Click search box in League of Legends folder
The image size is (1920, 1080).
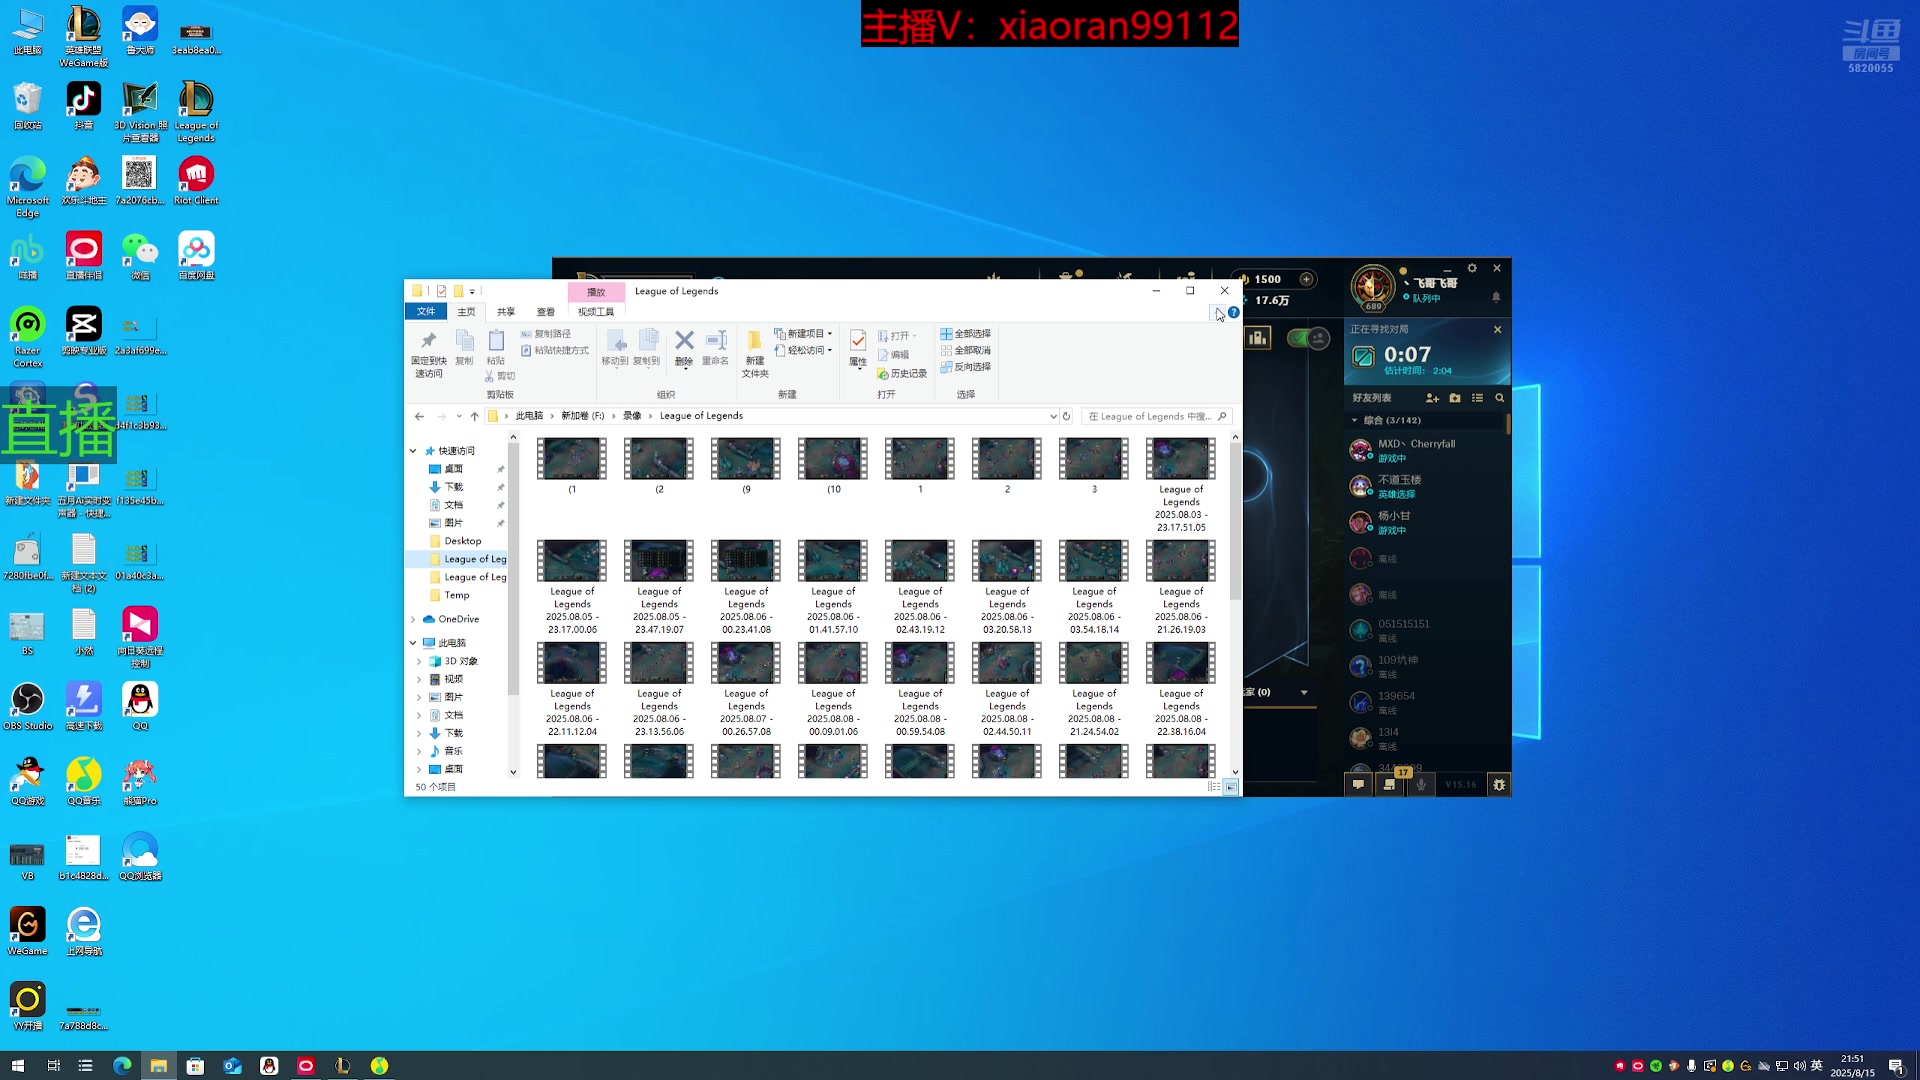pyautogui.click(x=1156, y=416)
